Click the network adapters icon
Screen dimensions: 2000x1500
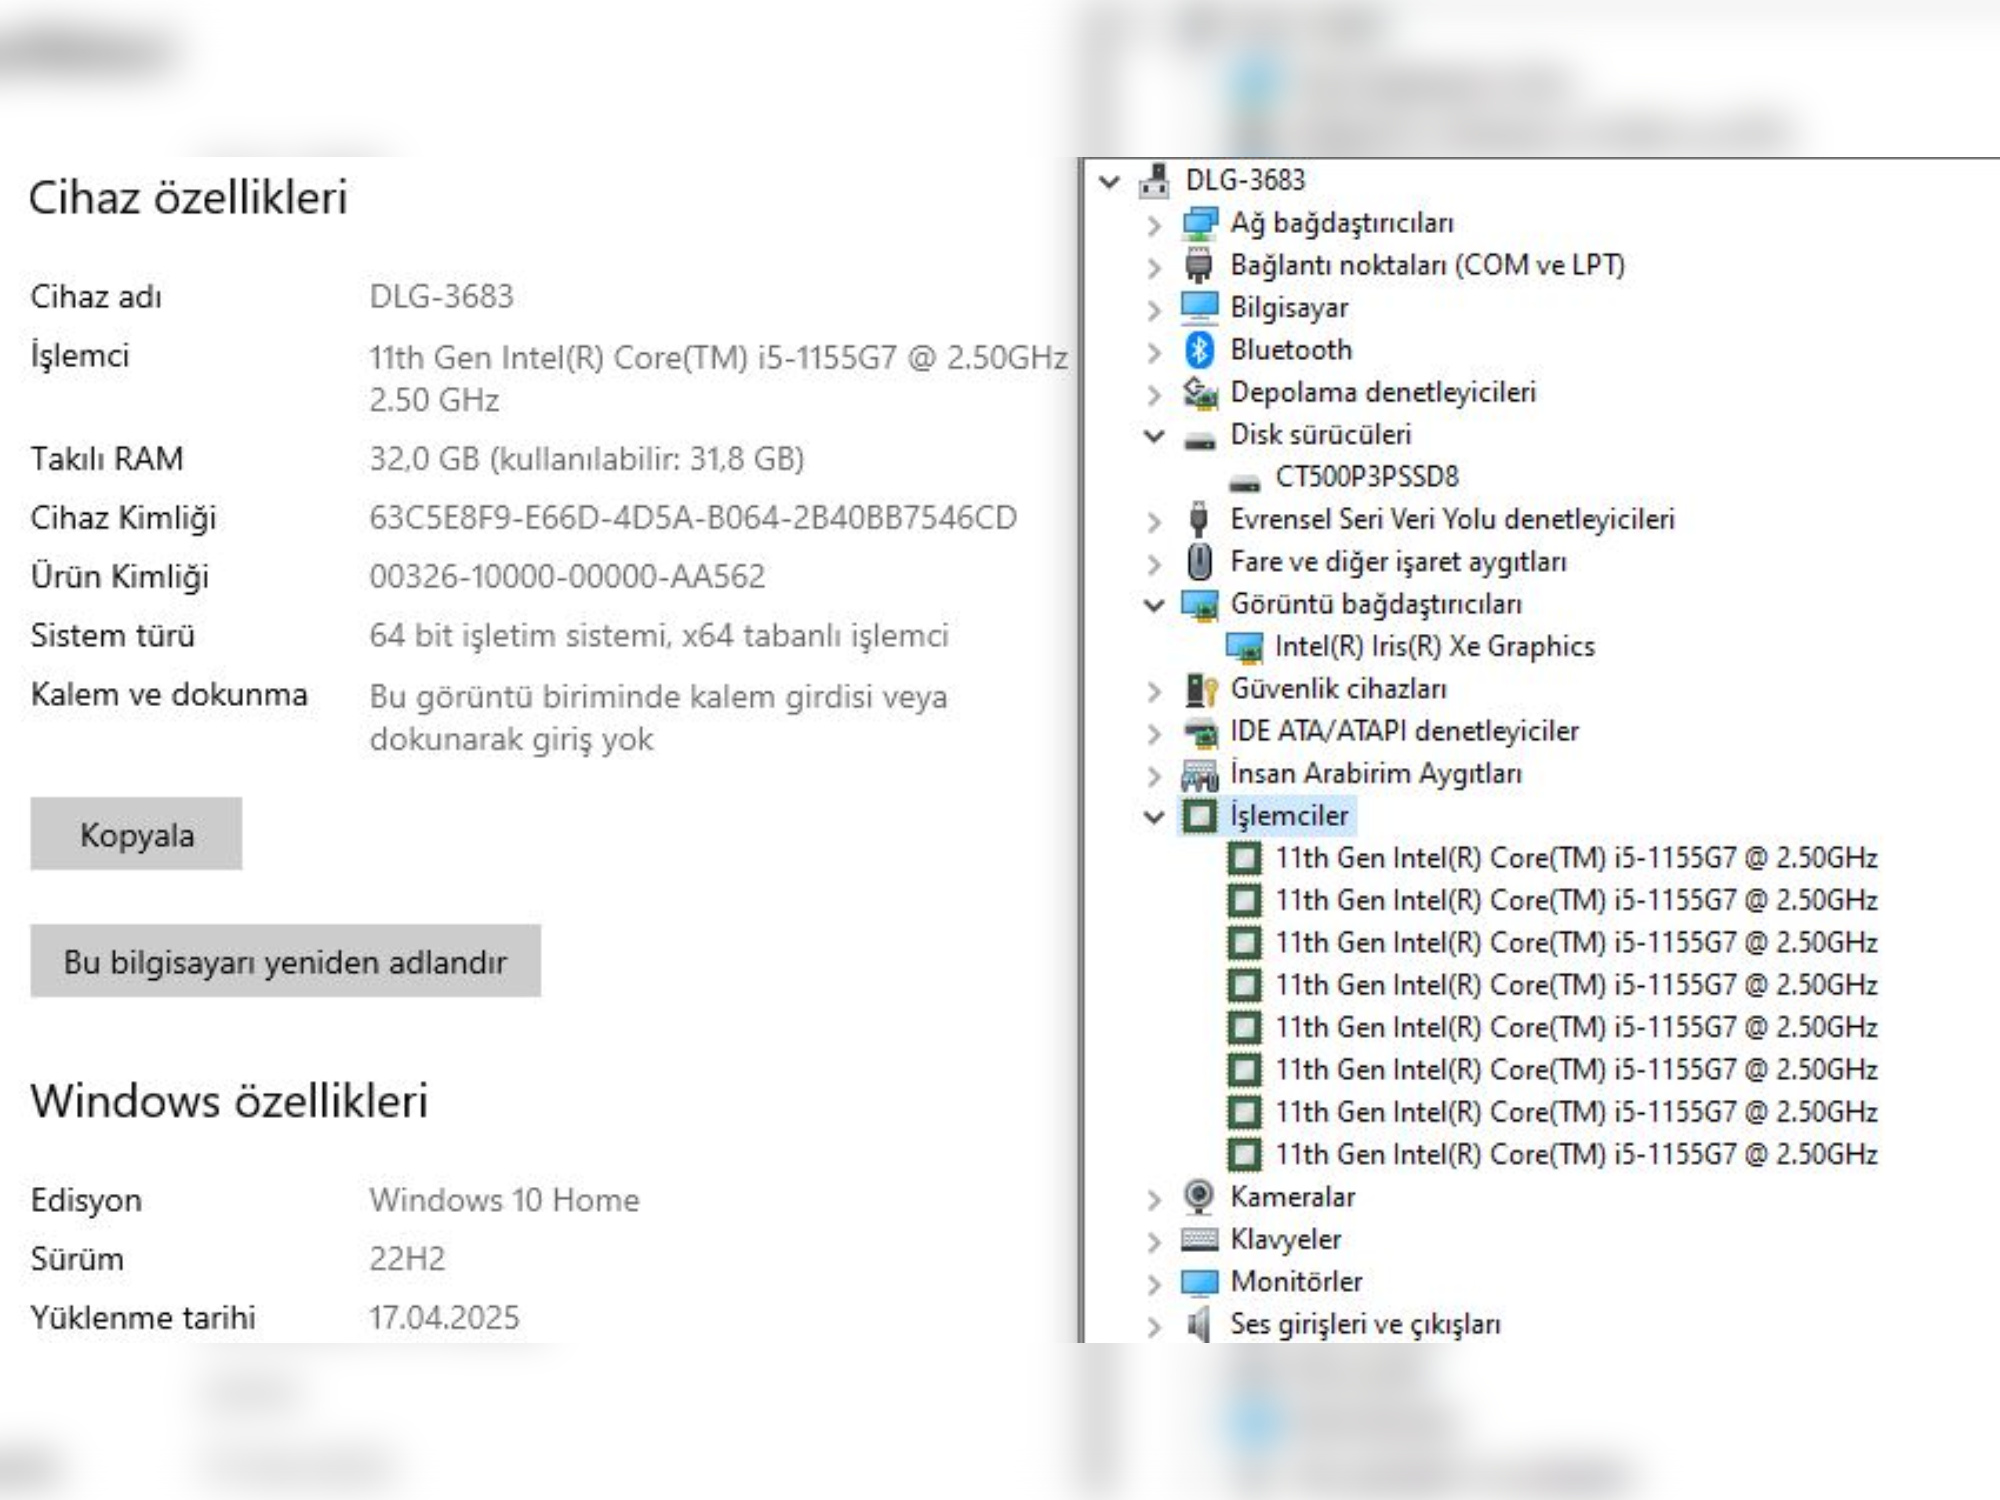tap(1199, 223)
